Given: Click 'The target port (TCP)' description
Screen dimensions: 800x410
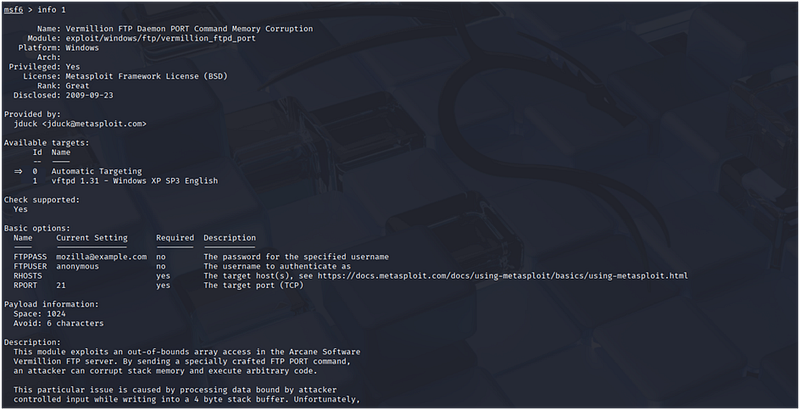Looking at the screenshot, I should coord(254,286).
